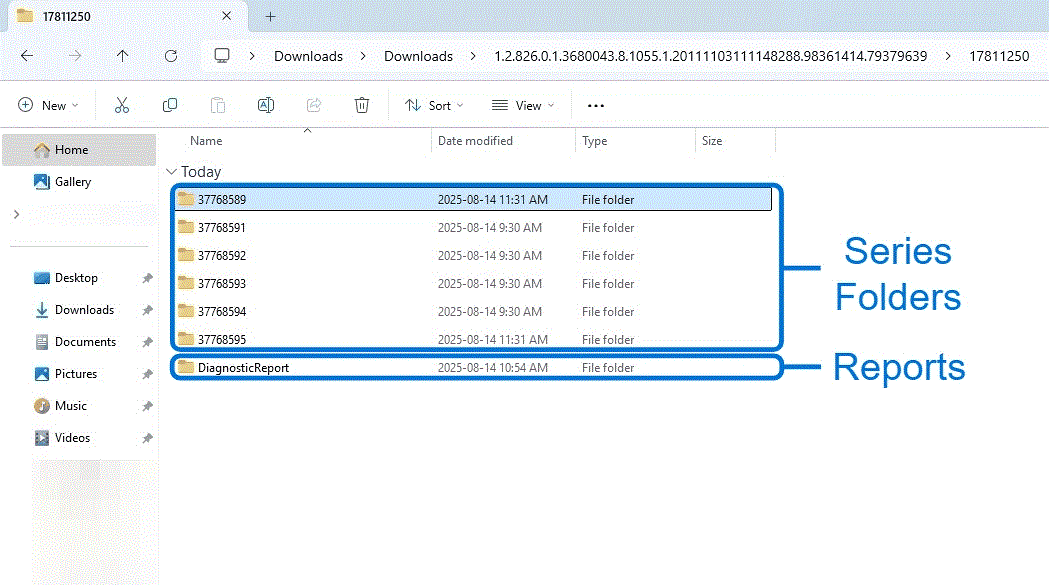Click the pin icon next to Documents
1049x585 pixels.
pos(147,342)
